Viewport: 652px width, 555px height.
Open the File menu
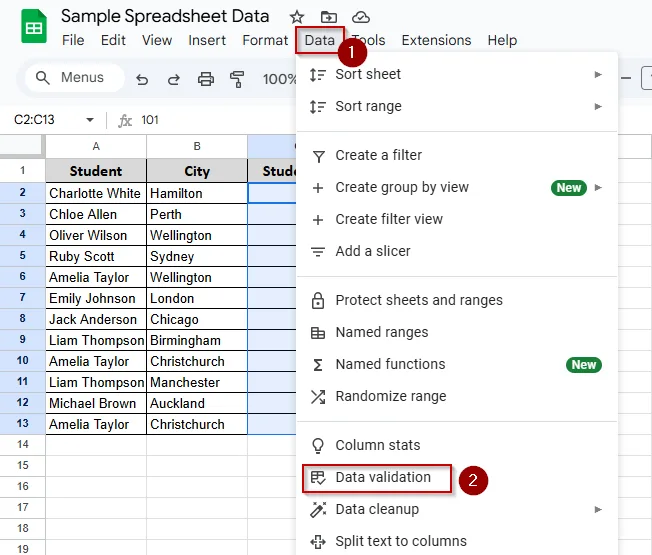(73, 40)
